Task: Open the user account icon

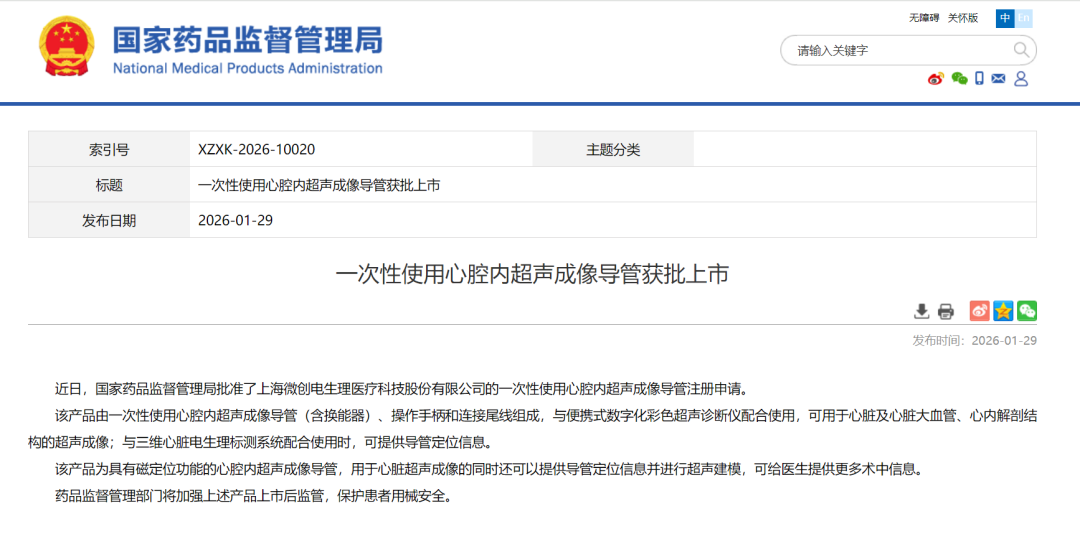Action: (x=1021, y=79)
